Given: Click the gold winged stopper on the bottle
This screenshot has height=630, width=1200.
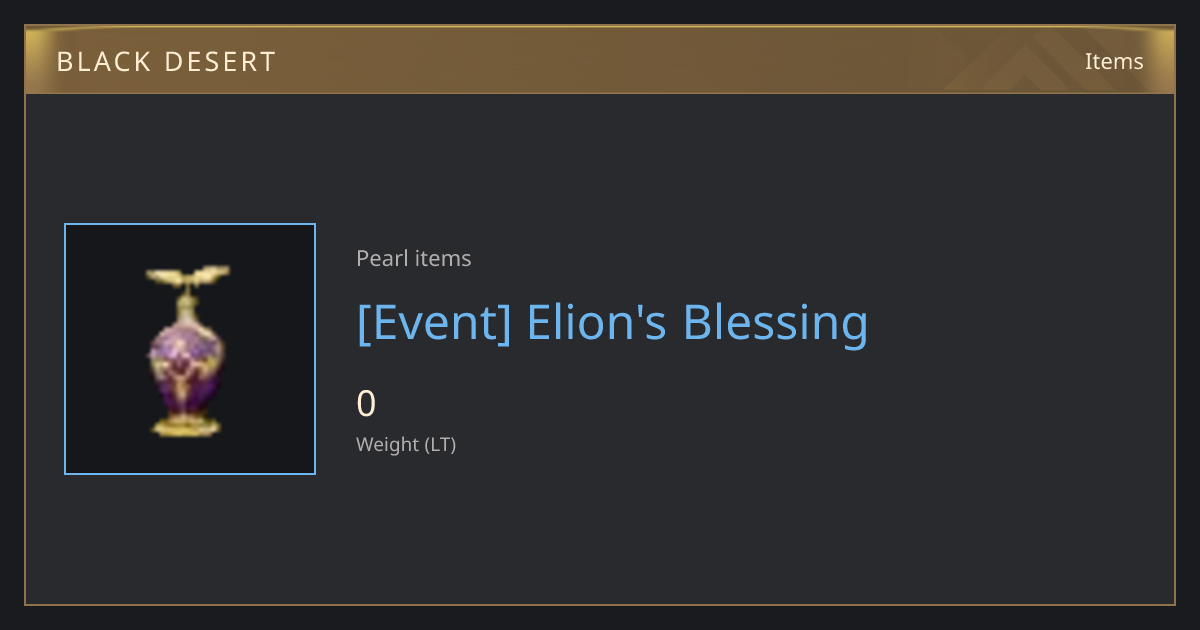Looking at the screenshot, I should click(188, 274).
